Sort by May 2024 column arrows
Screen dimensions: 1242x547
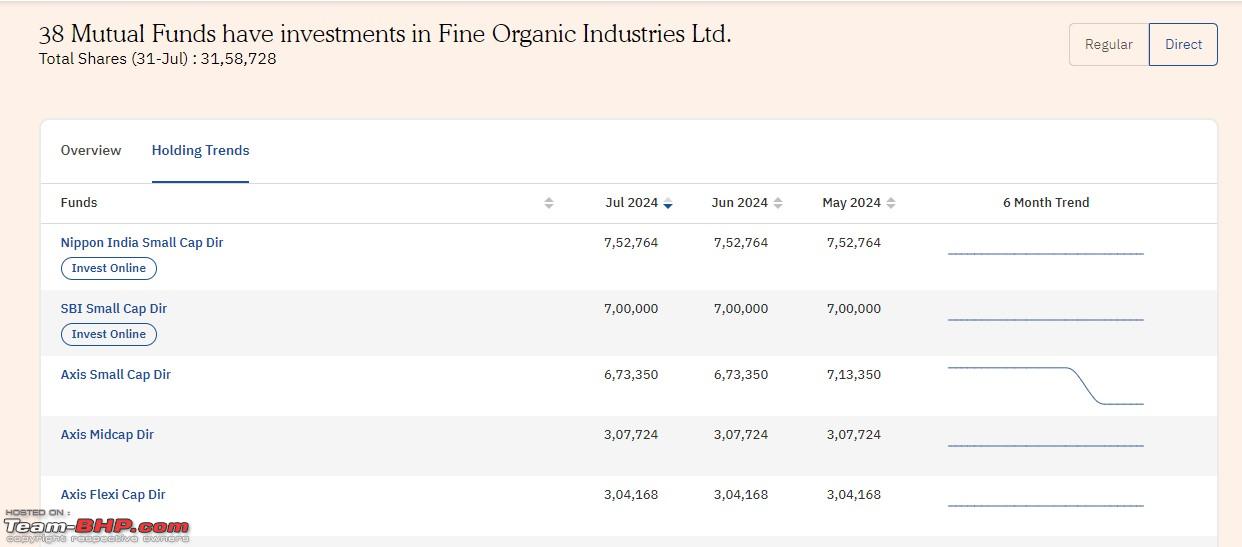pos(891,203)
